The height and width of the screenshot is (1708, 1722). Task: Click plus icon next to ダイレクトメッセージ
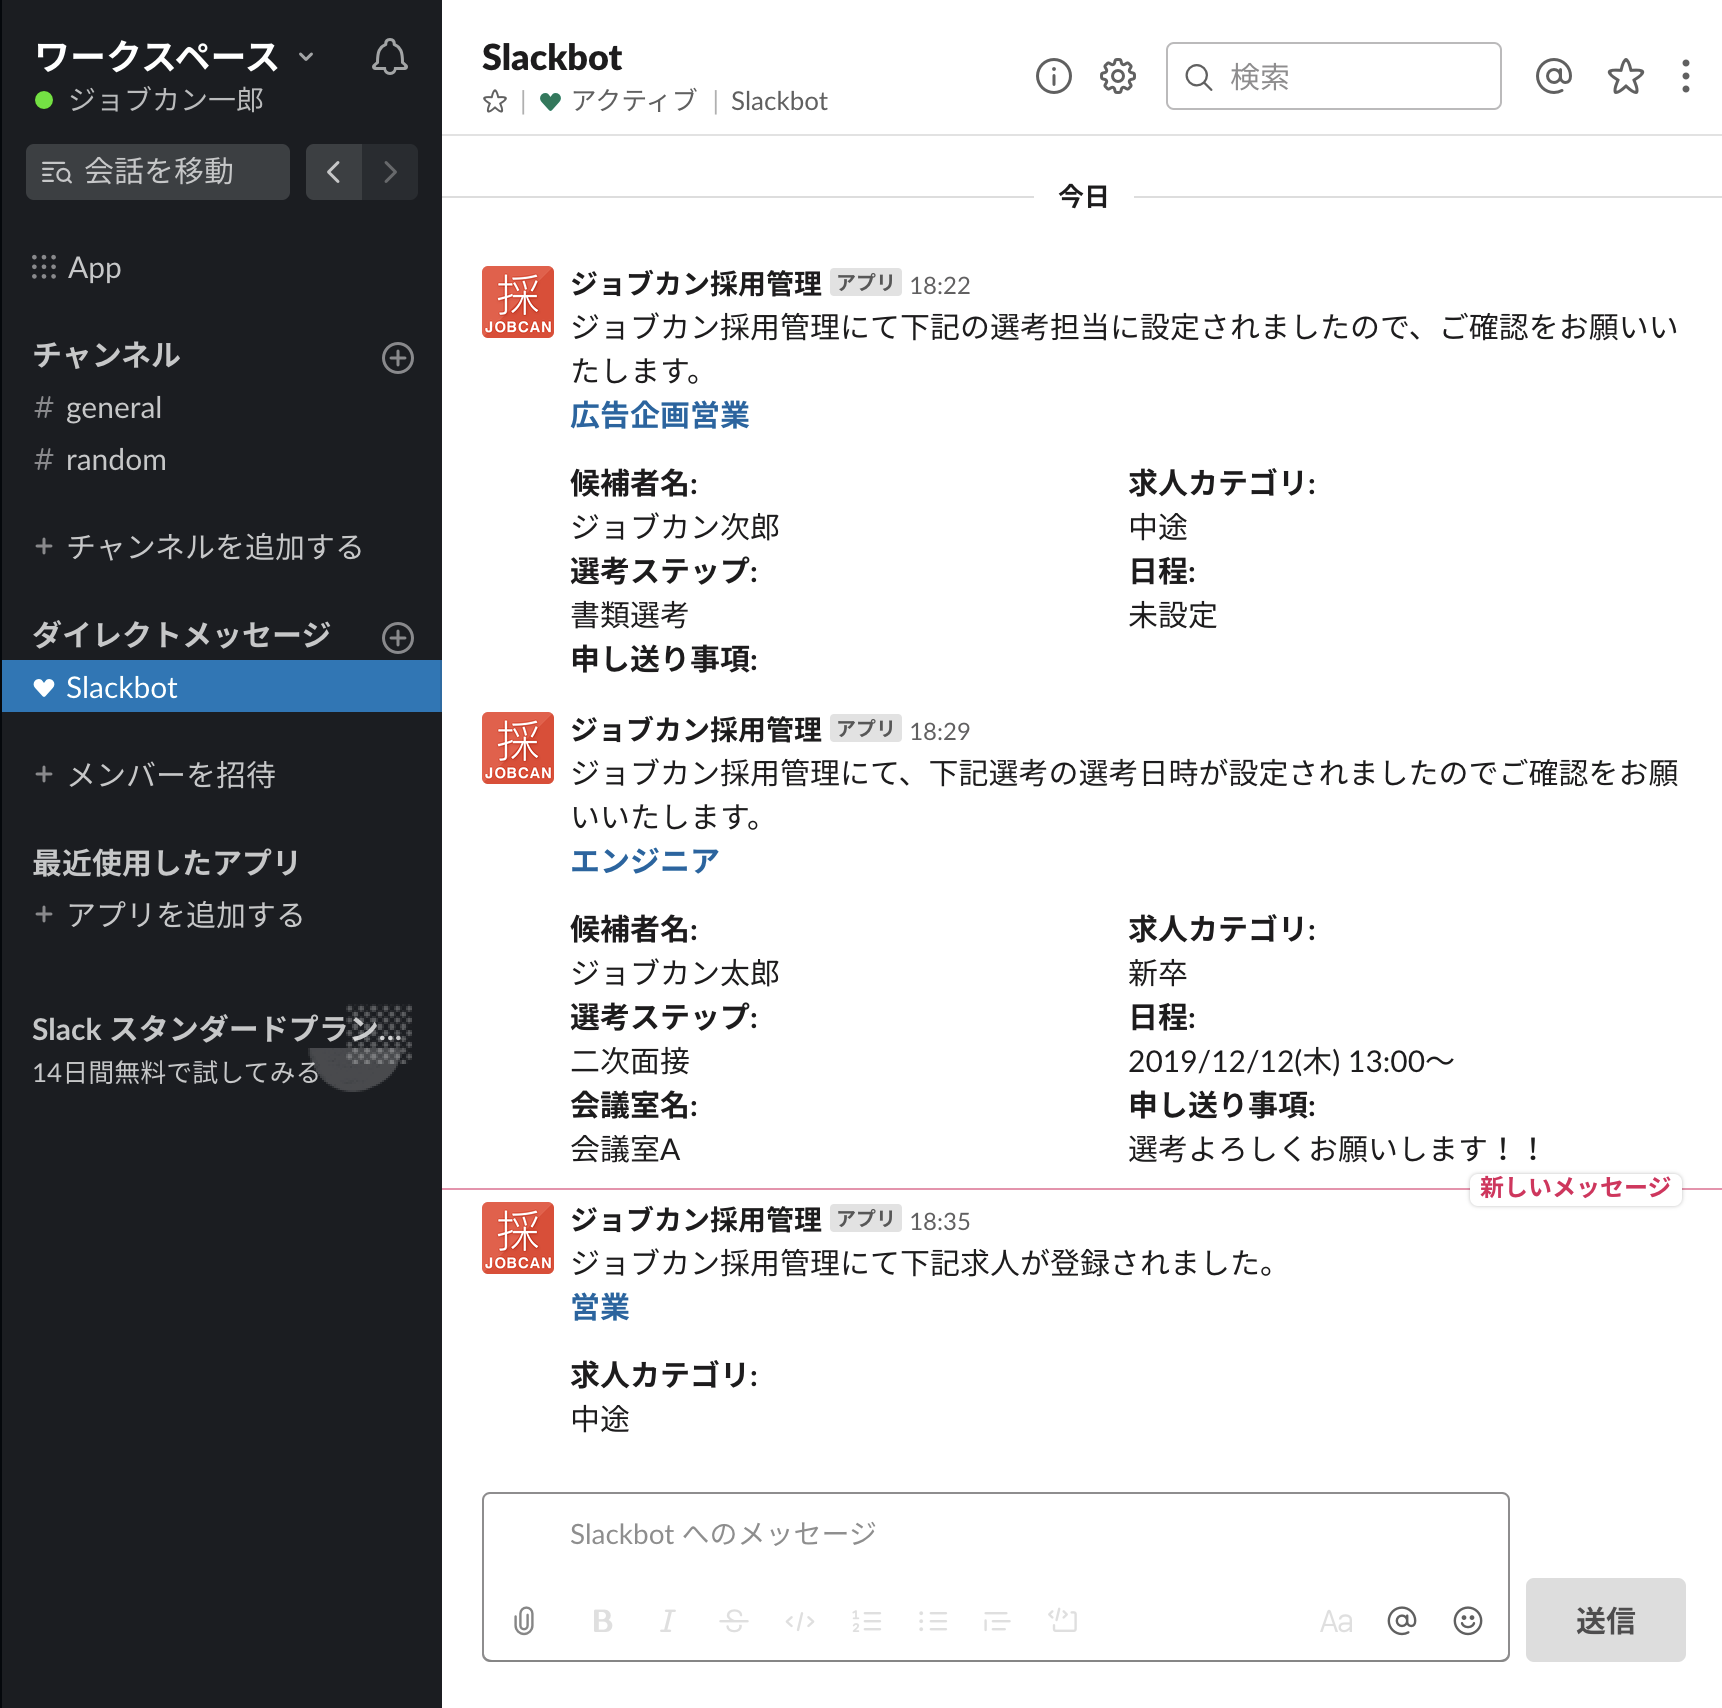[398, 637]
